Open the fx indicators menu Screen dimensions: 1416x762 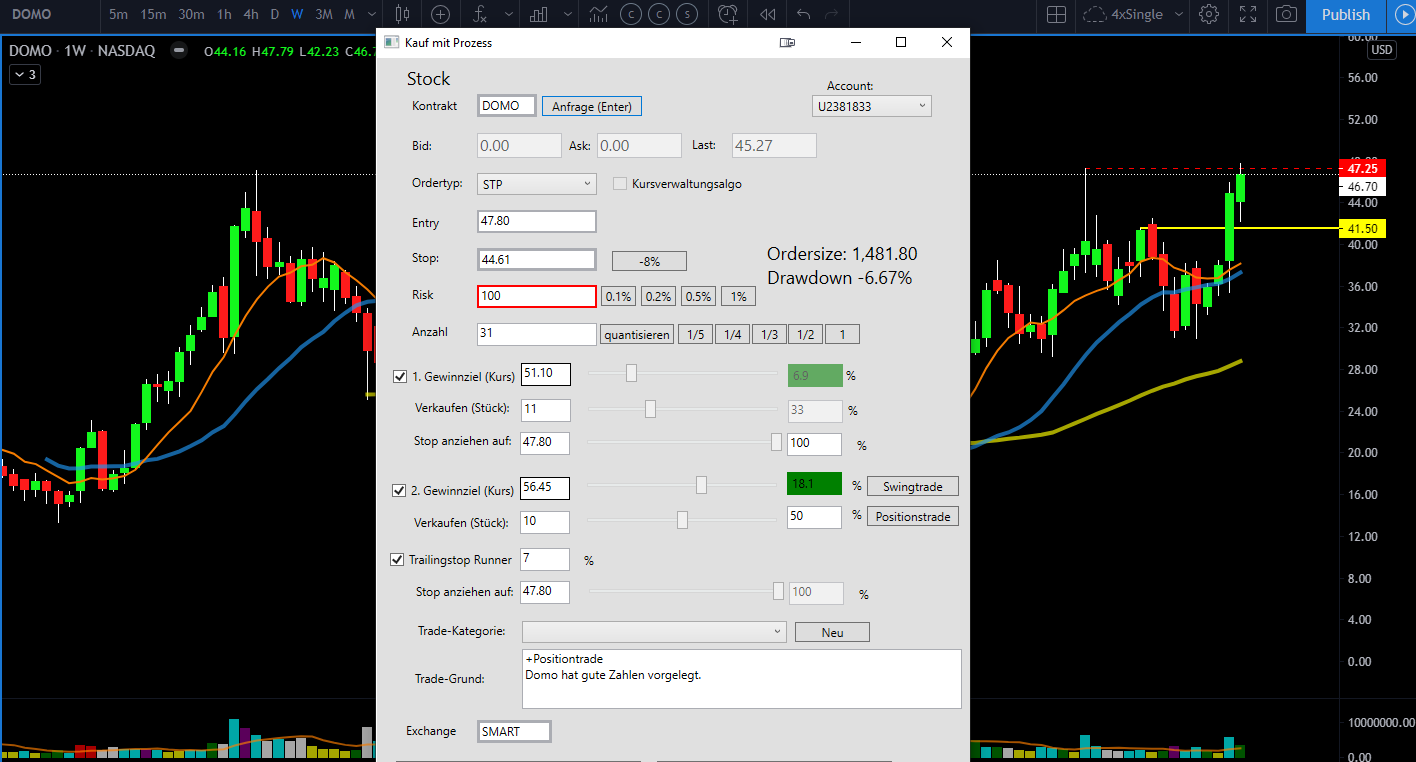click(x=480, y=15)
